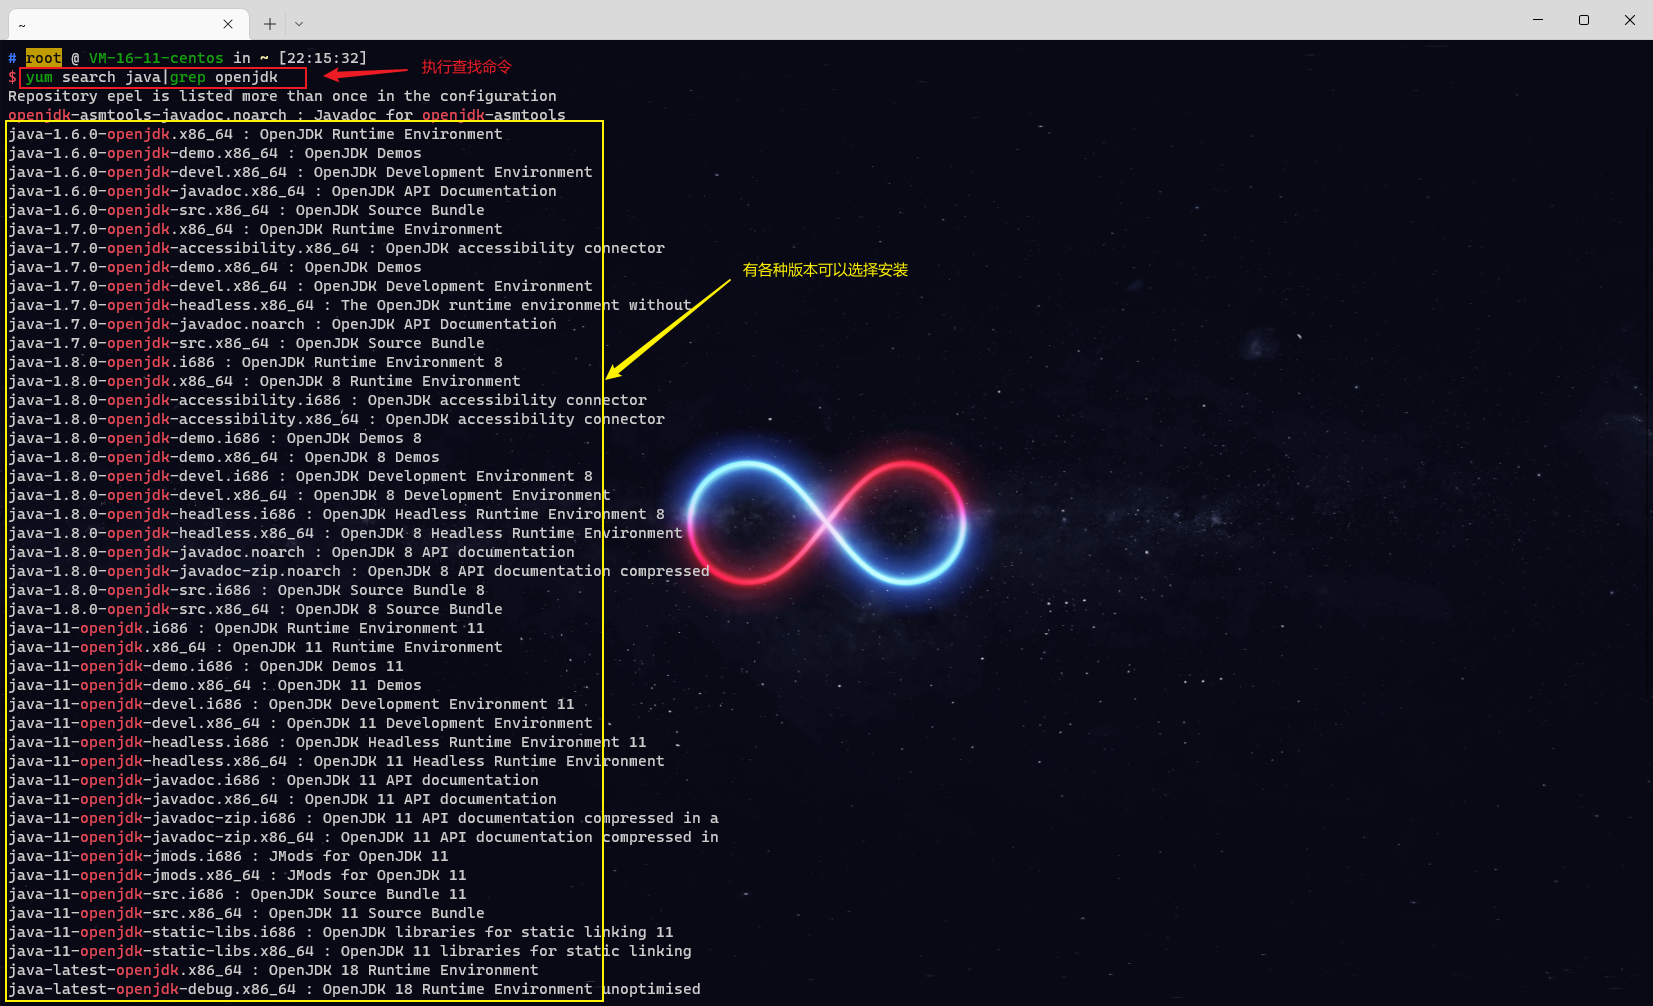The height and width of the screenshot is (1006, 1653).
Task: Click the 'yum search java|grep openjdk' command line
Action: 152,77
